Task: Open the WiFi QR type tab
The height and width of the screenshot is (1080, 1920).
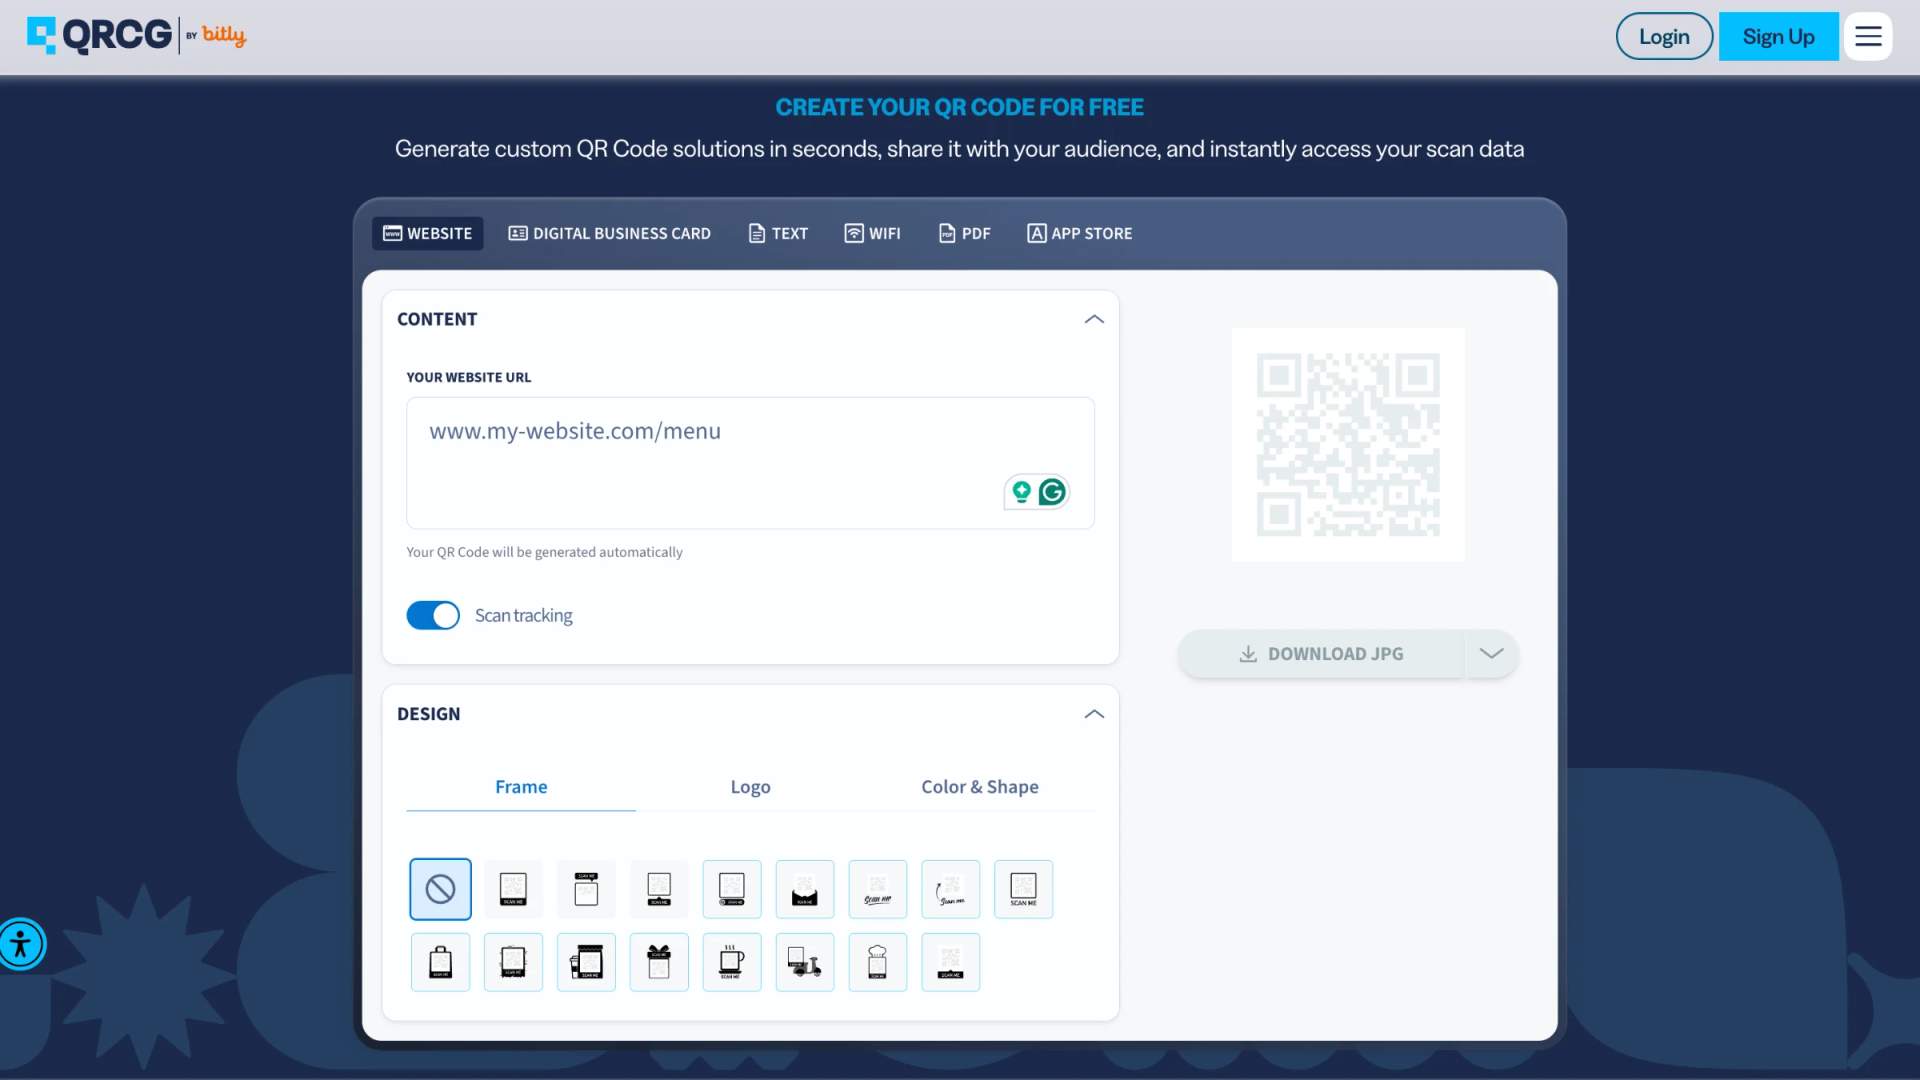Action: click(872, 233)
